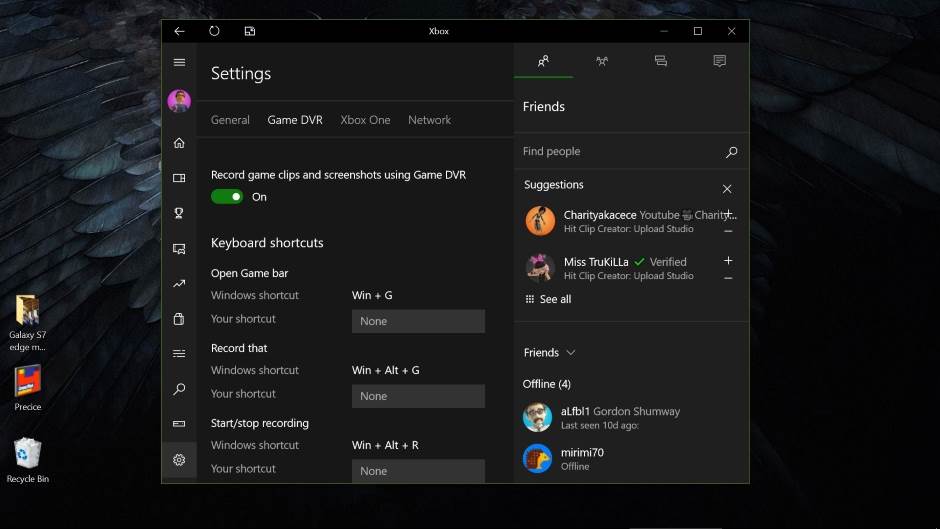This screenshot has height=529, width=940.
Task: Open the hamburger menu in sidebar
Action: click(x=179, y=62)
